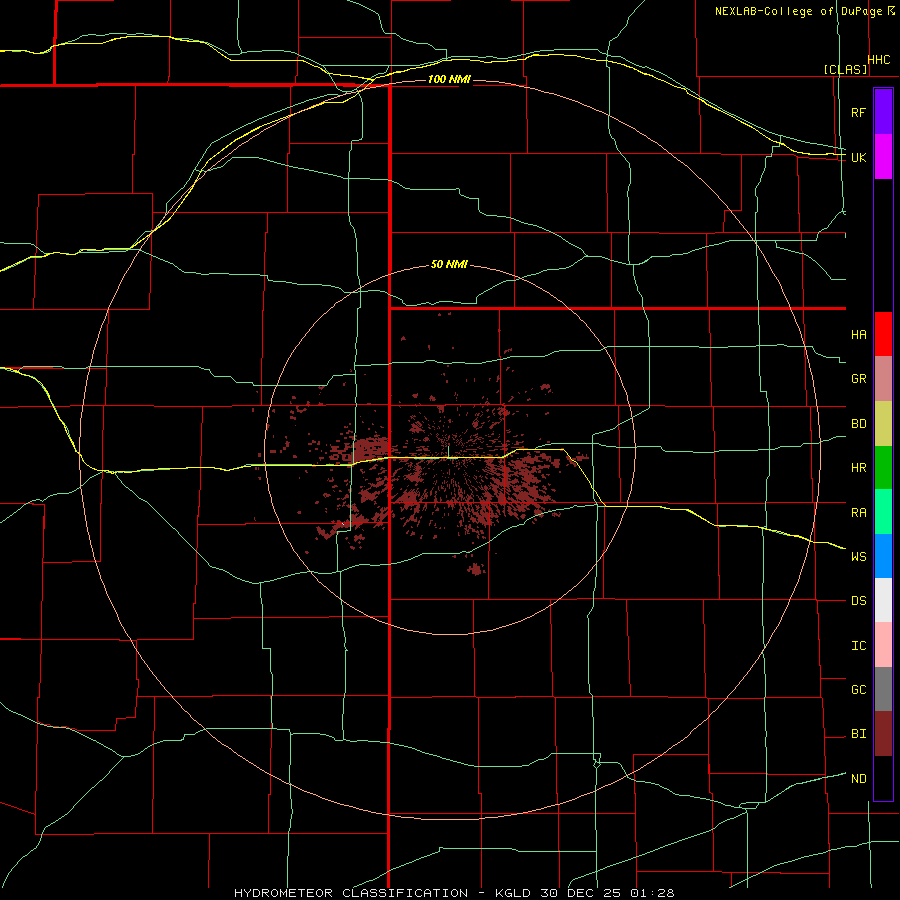Click the BI brown legend swatch

pos(883,734)
